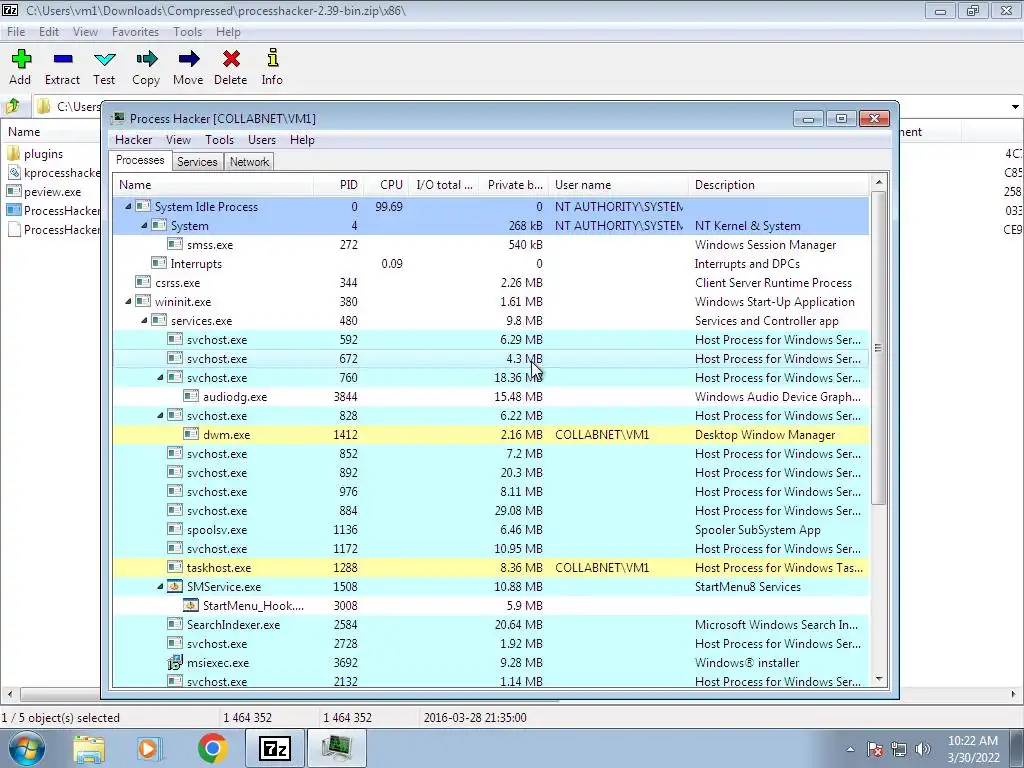Click scroll-up arrow of process list
Screen dimensions: 1024x768
click(879, 182)
